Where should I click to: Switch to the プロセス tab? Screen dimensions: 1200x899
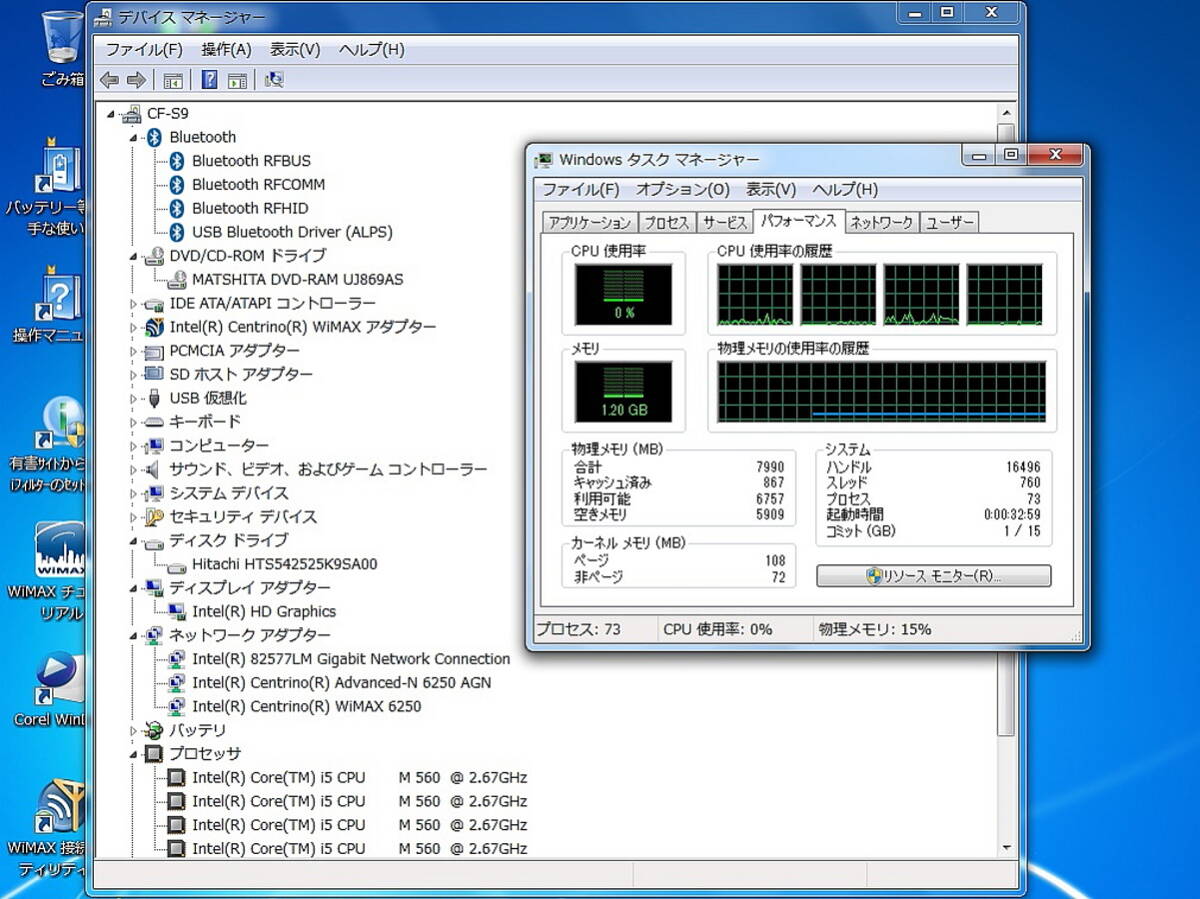(666, 223)
